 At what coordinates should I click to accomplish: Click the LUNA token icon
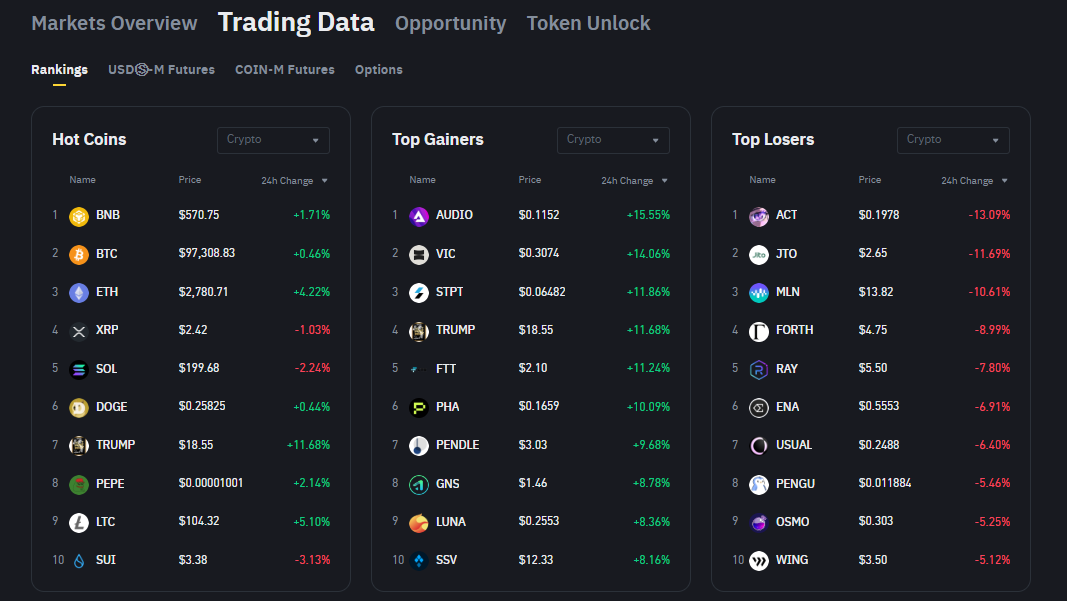[x=419, y=522]
